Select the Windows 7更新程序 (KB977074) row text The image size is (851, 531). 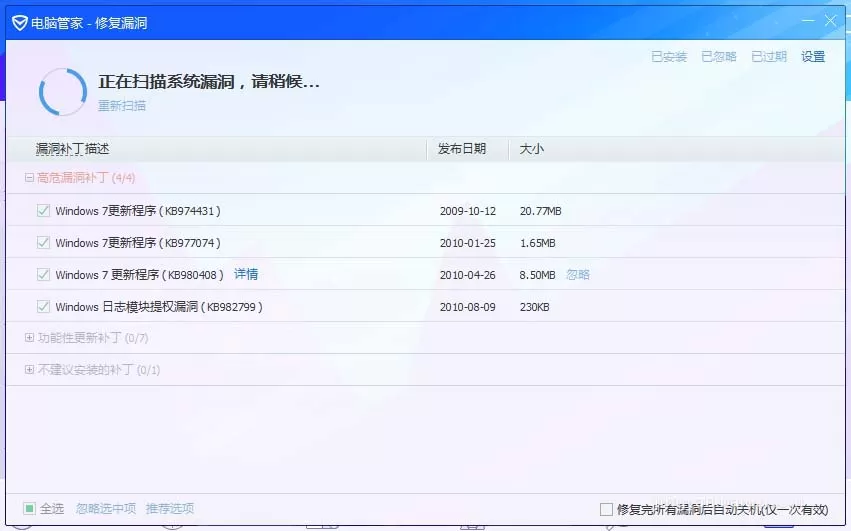coord(138,243)
